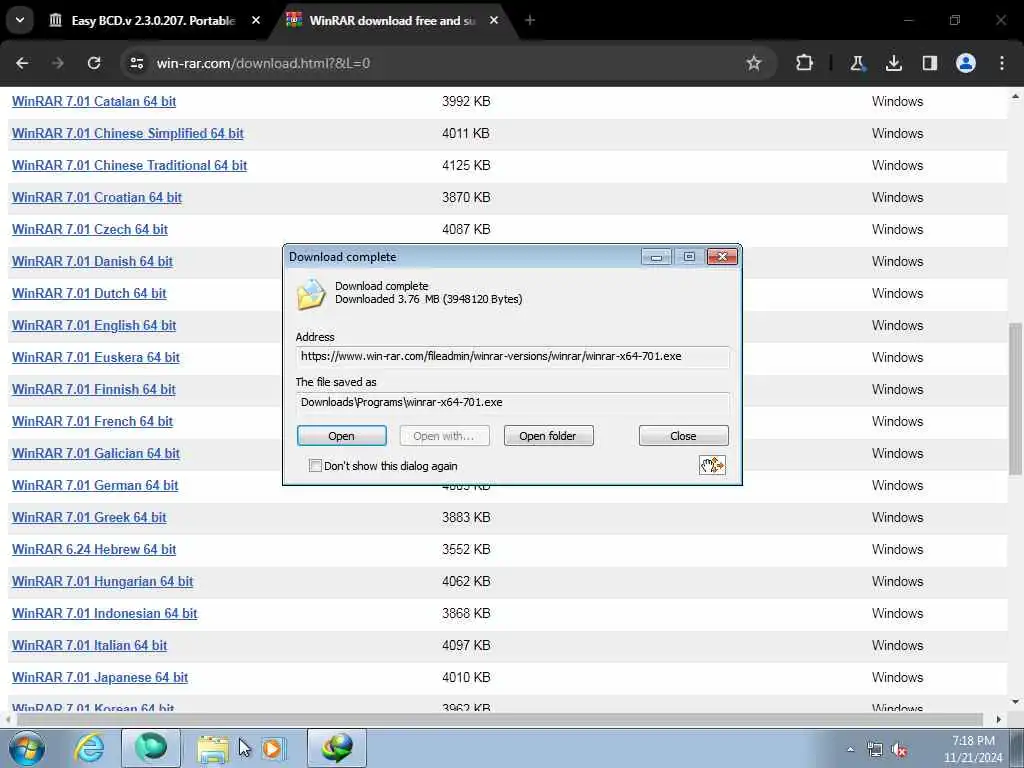Open WinRAR 7.01 Chinese Traditional 64 bit link

[x=129, y=165]
